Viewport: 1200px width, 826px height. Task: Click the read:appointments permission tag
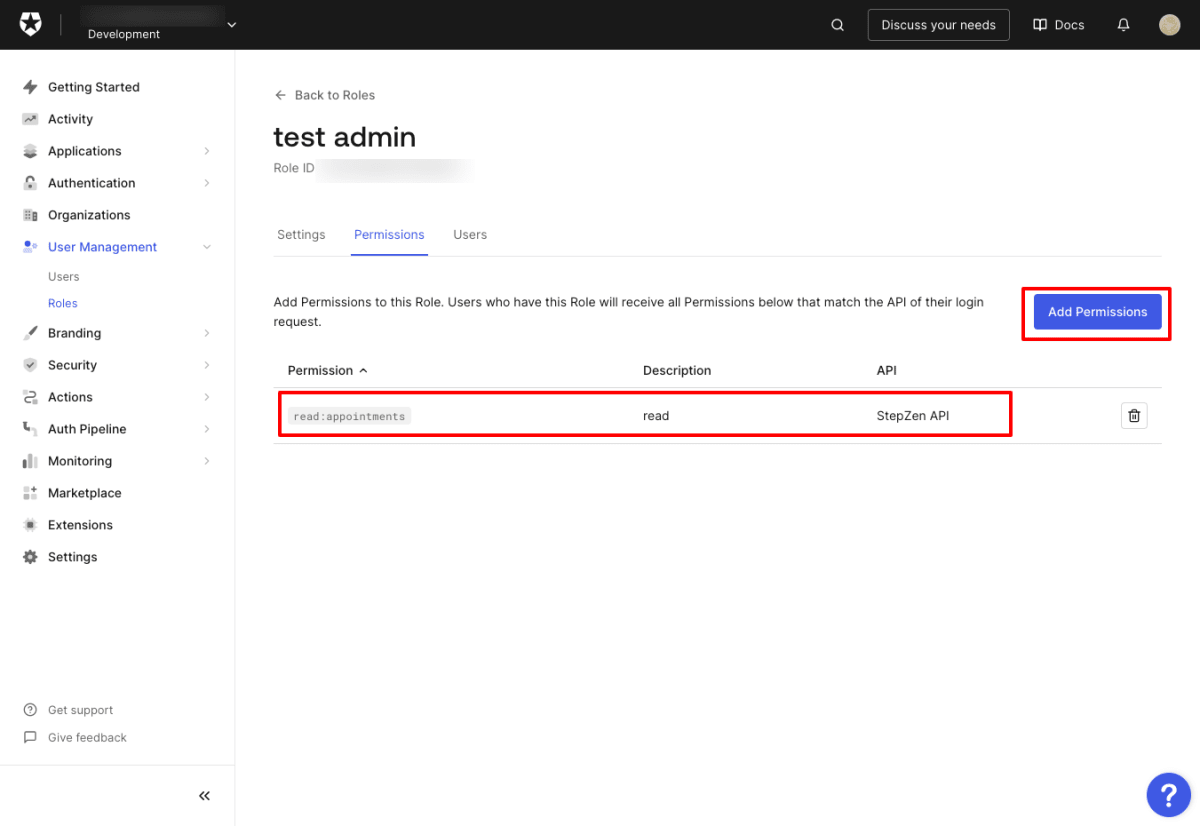(x=349, y=416)
